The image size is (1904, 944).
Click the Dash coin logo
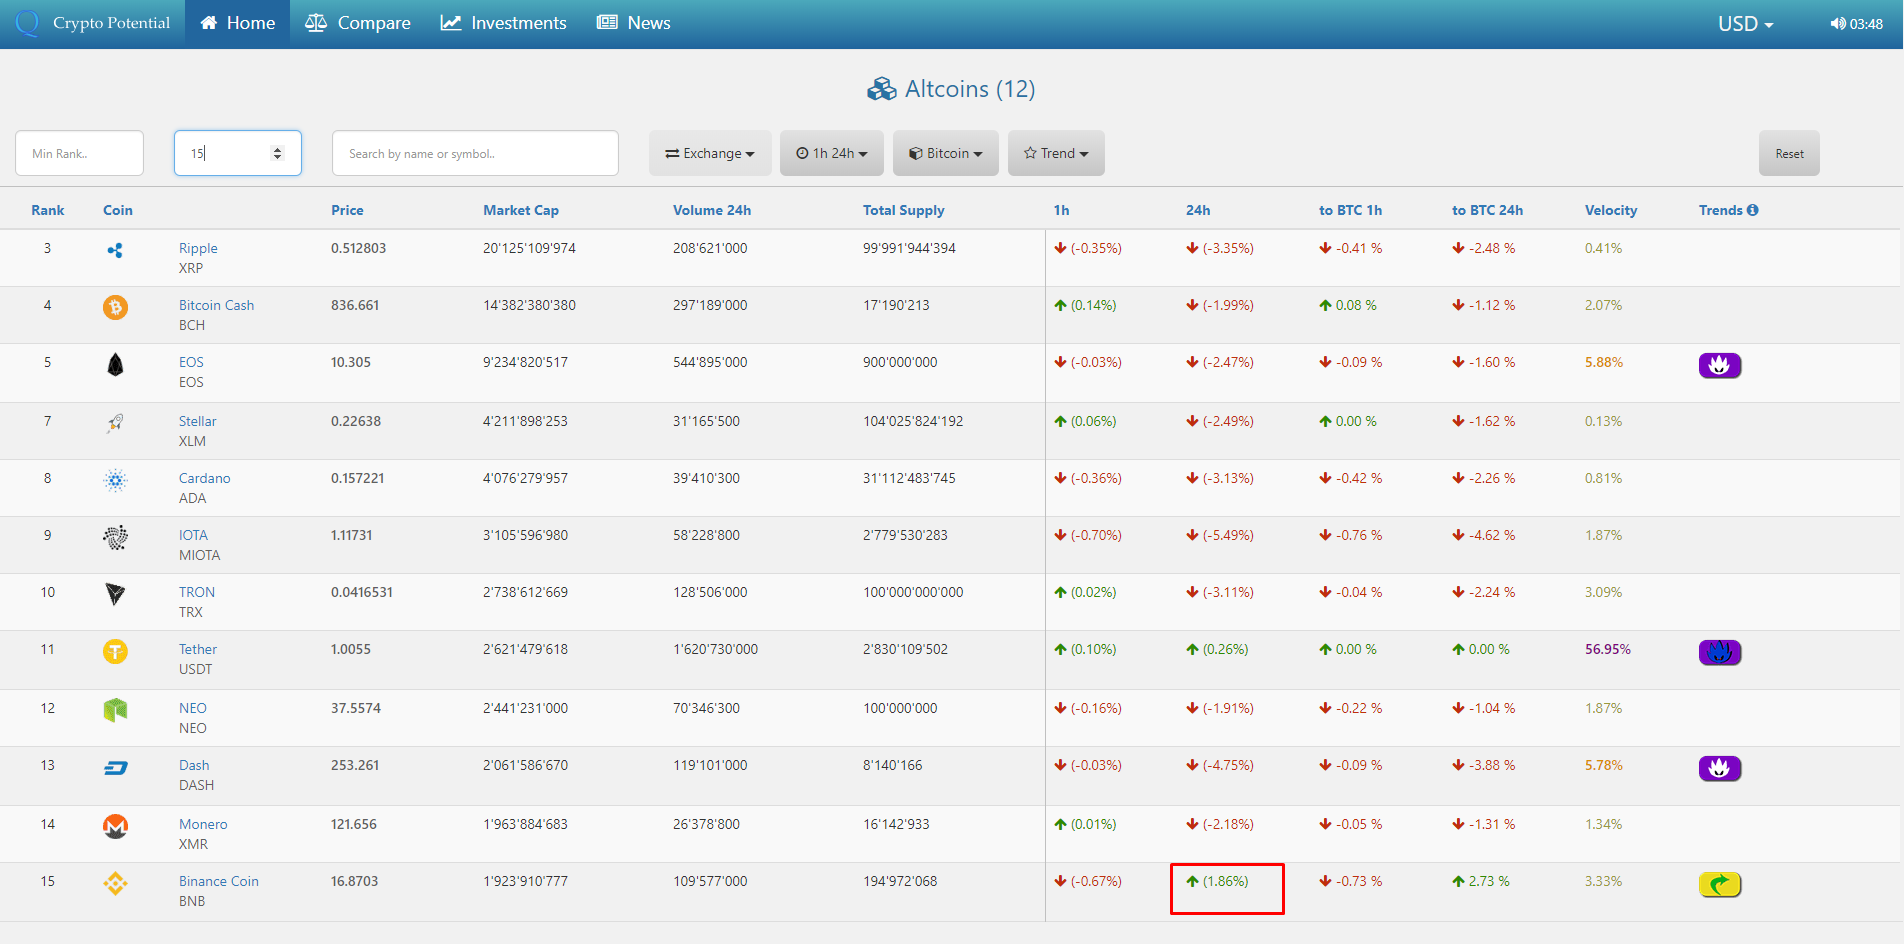[x=115, y=768]
